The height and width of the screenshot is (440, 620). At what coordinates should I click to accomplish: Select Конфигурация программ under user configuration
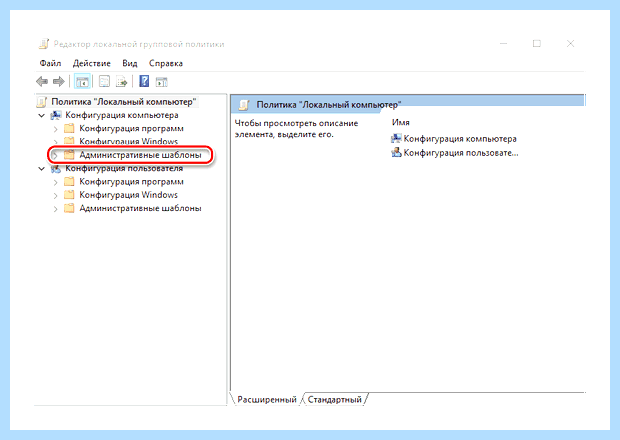(x=131, y=182)
